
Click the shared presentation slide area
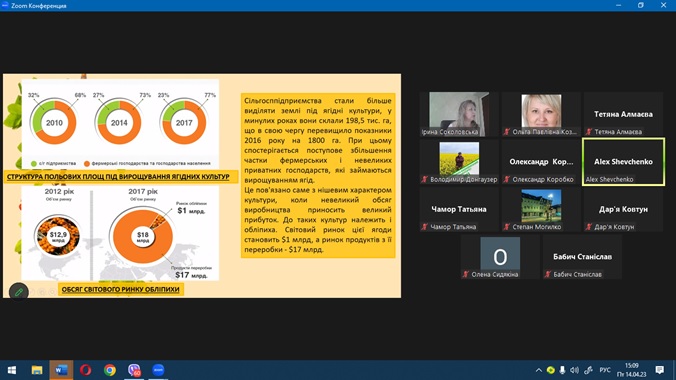(202, 185)
